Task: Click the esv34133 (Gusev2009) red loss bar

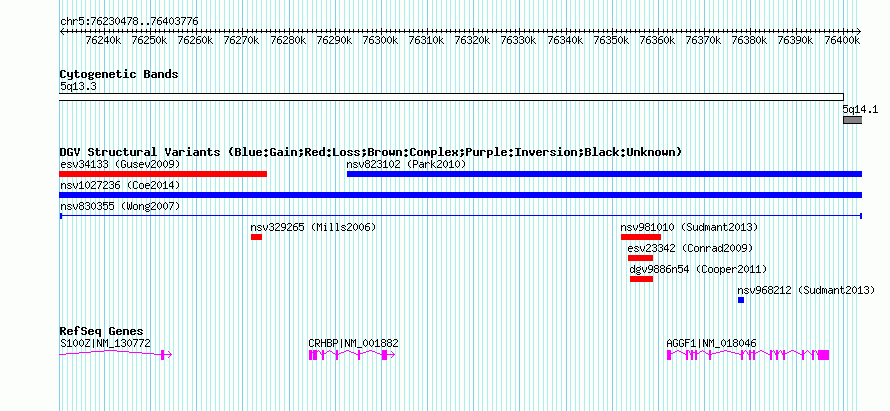Action: pos(163,174)
